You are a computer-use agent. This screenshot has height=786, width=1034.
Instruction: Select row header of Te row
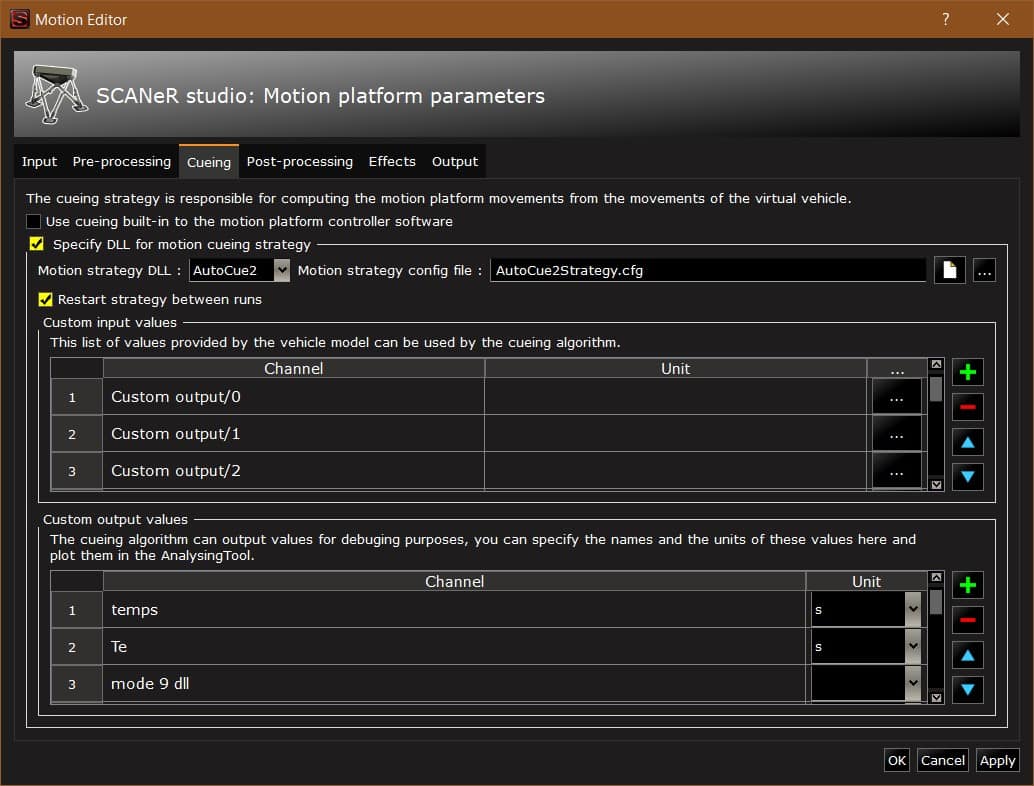point(76,647)
